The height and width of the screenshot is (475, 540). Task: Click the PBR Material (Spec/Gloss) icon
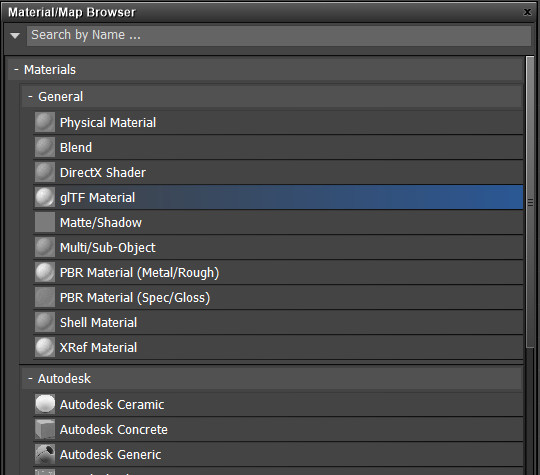pyautogui.click(x=45, y=297)
